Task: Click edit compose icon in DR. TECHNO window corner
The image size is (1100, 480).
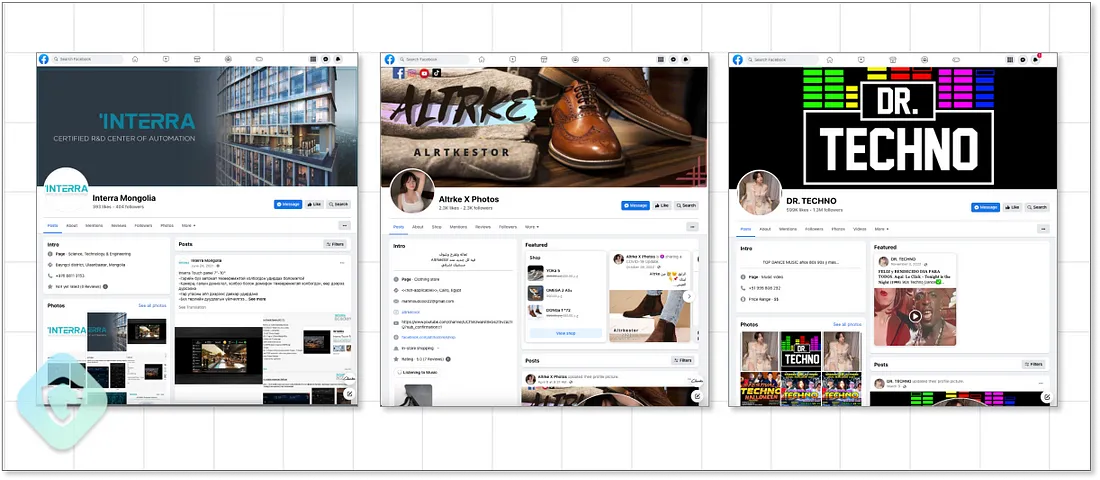Action: pos(1046,396)
